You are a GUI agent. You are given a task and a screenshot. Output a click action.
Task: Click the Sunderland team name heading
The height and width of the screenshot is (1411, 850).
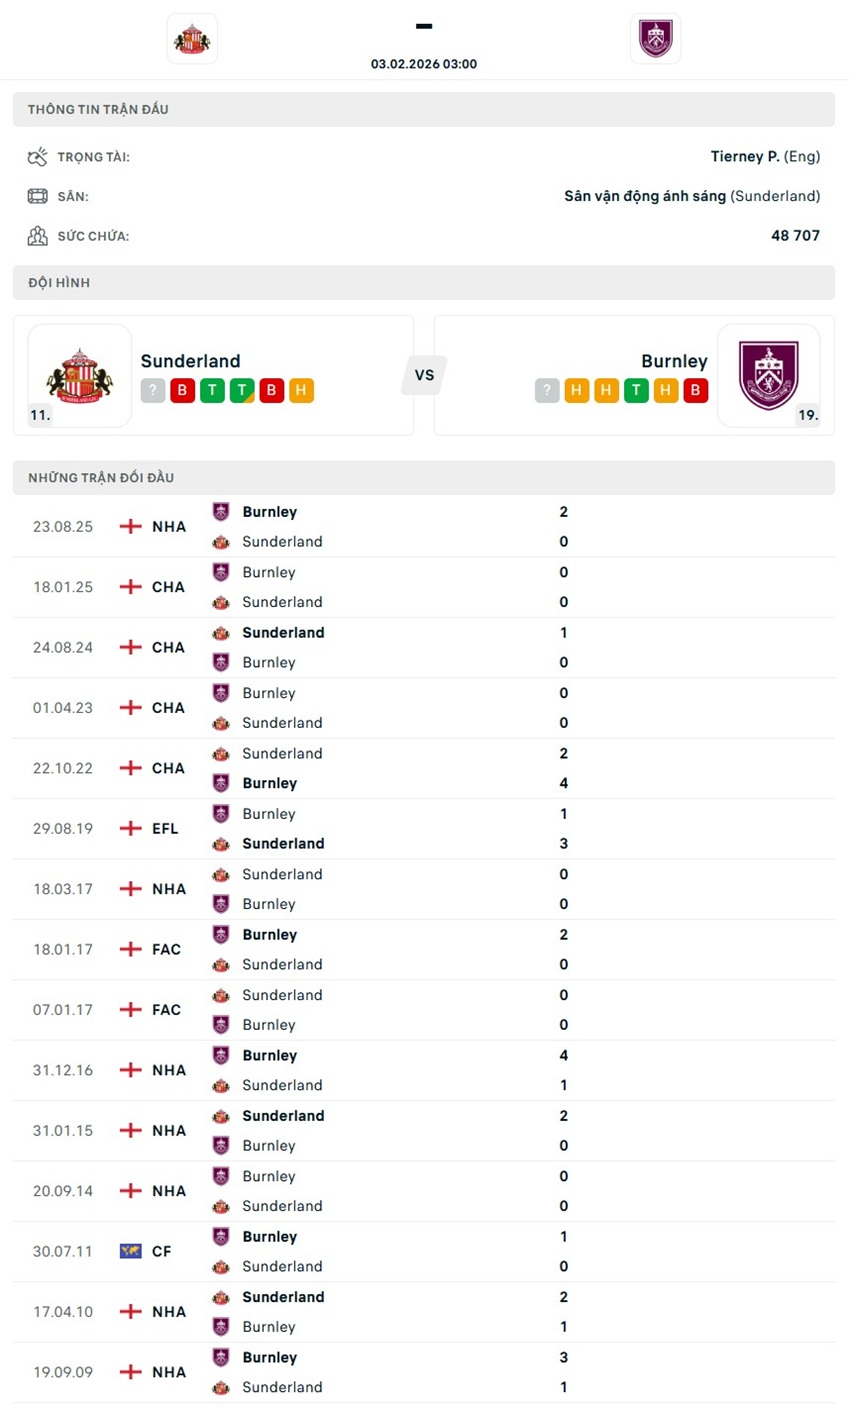click(x=191, y=360)
